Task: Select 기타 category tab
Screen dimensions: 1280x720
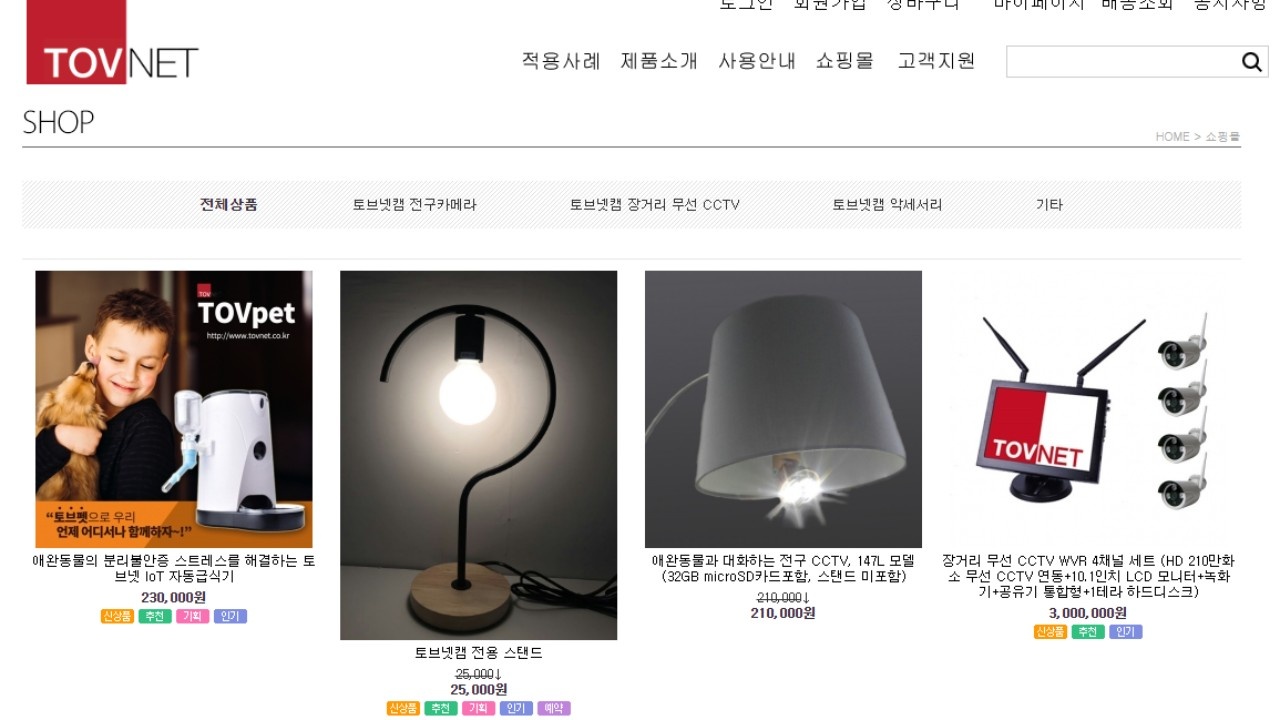Action: 1049,205
